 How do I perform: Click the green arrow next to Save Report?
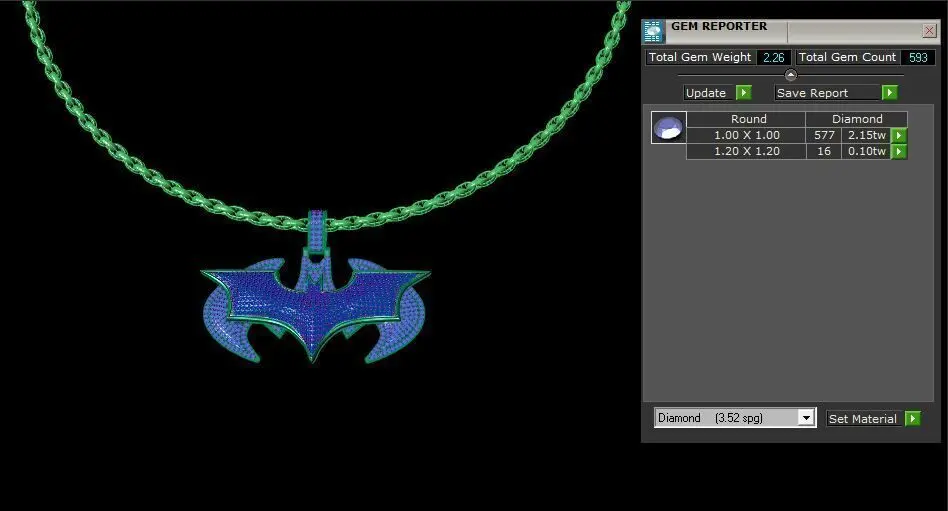point(889,93)
